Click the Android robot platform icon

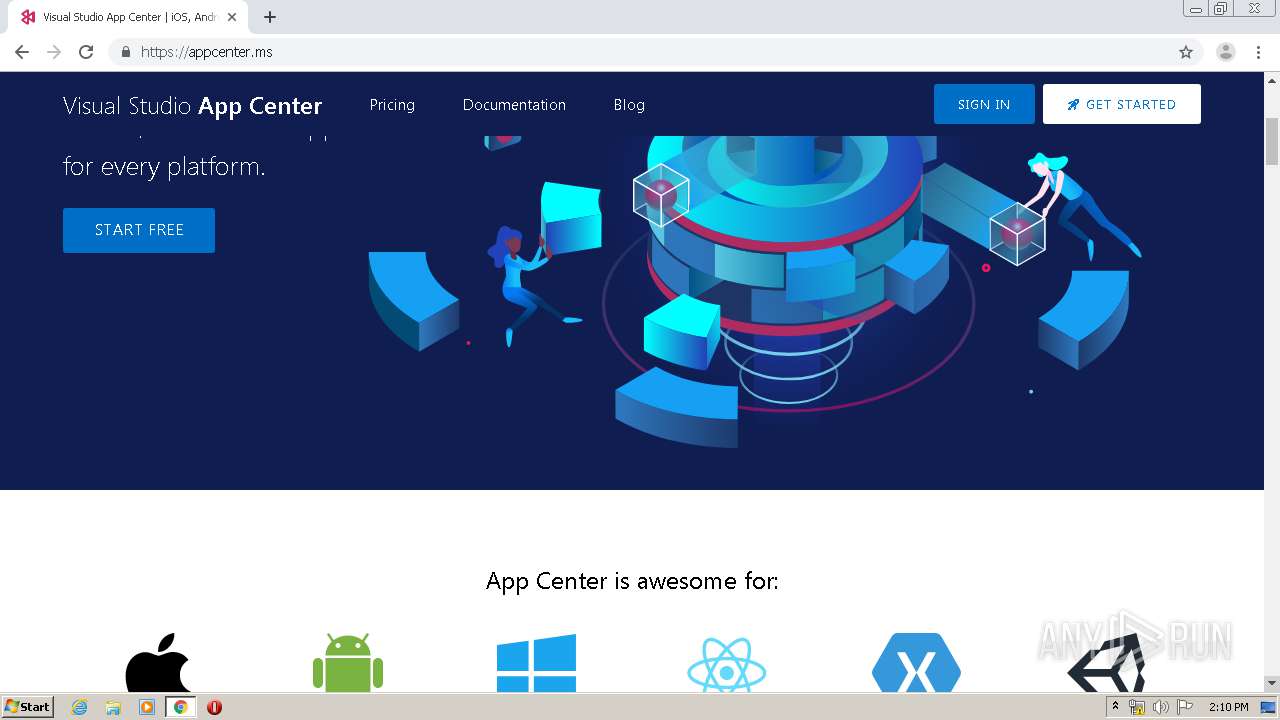(348, 662)
